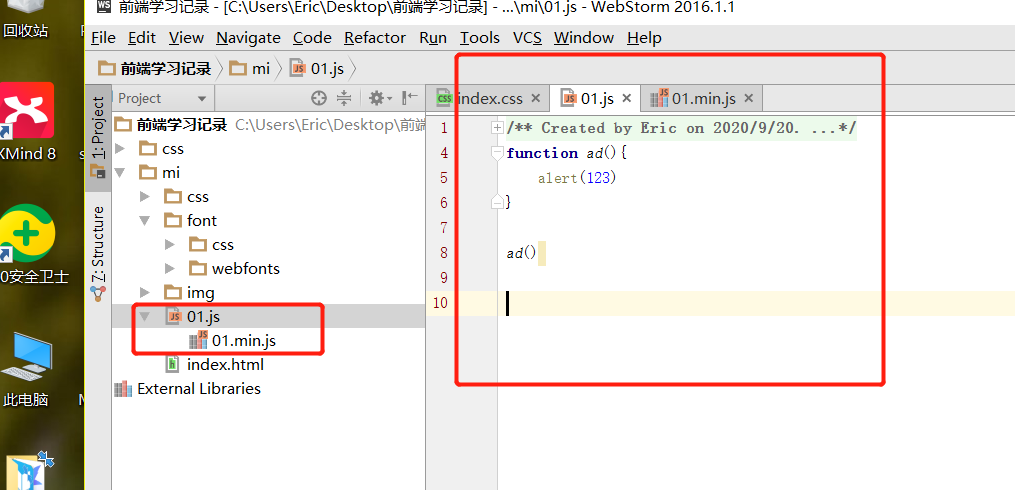
Task: Select the font folder row
Action: click(268, 221)
